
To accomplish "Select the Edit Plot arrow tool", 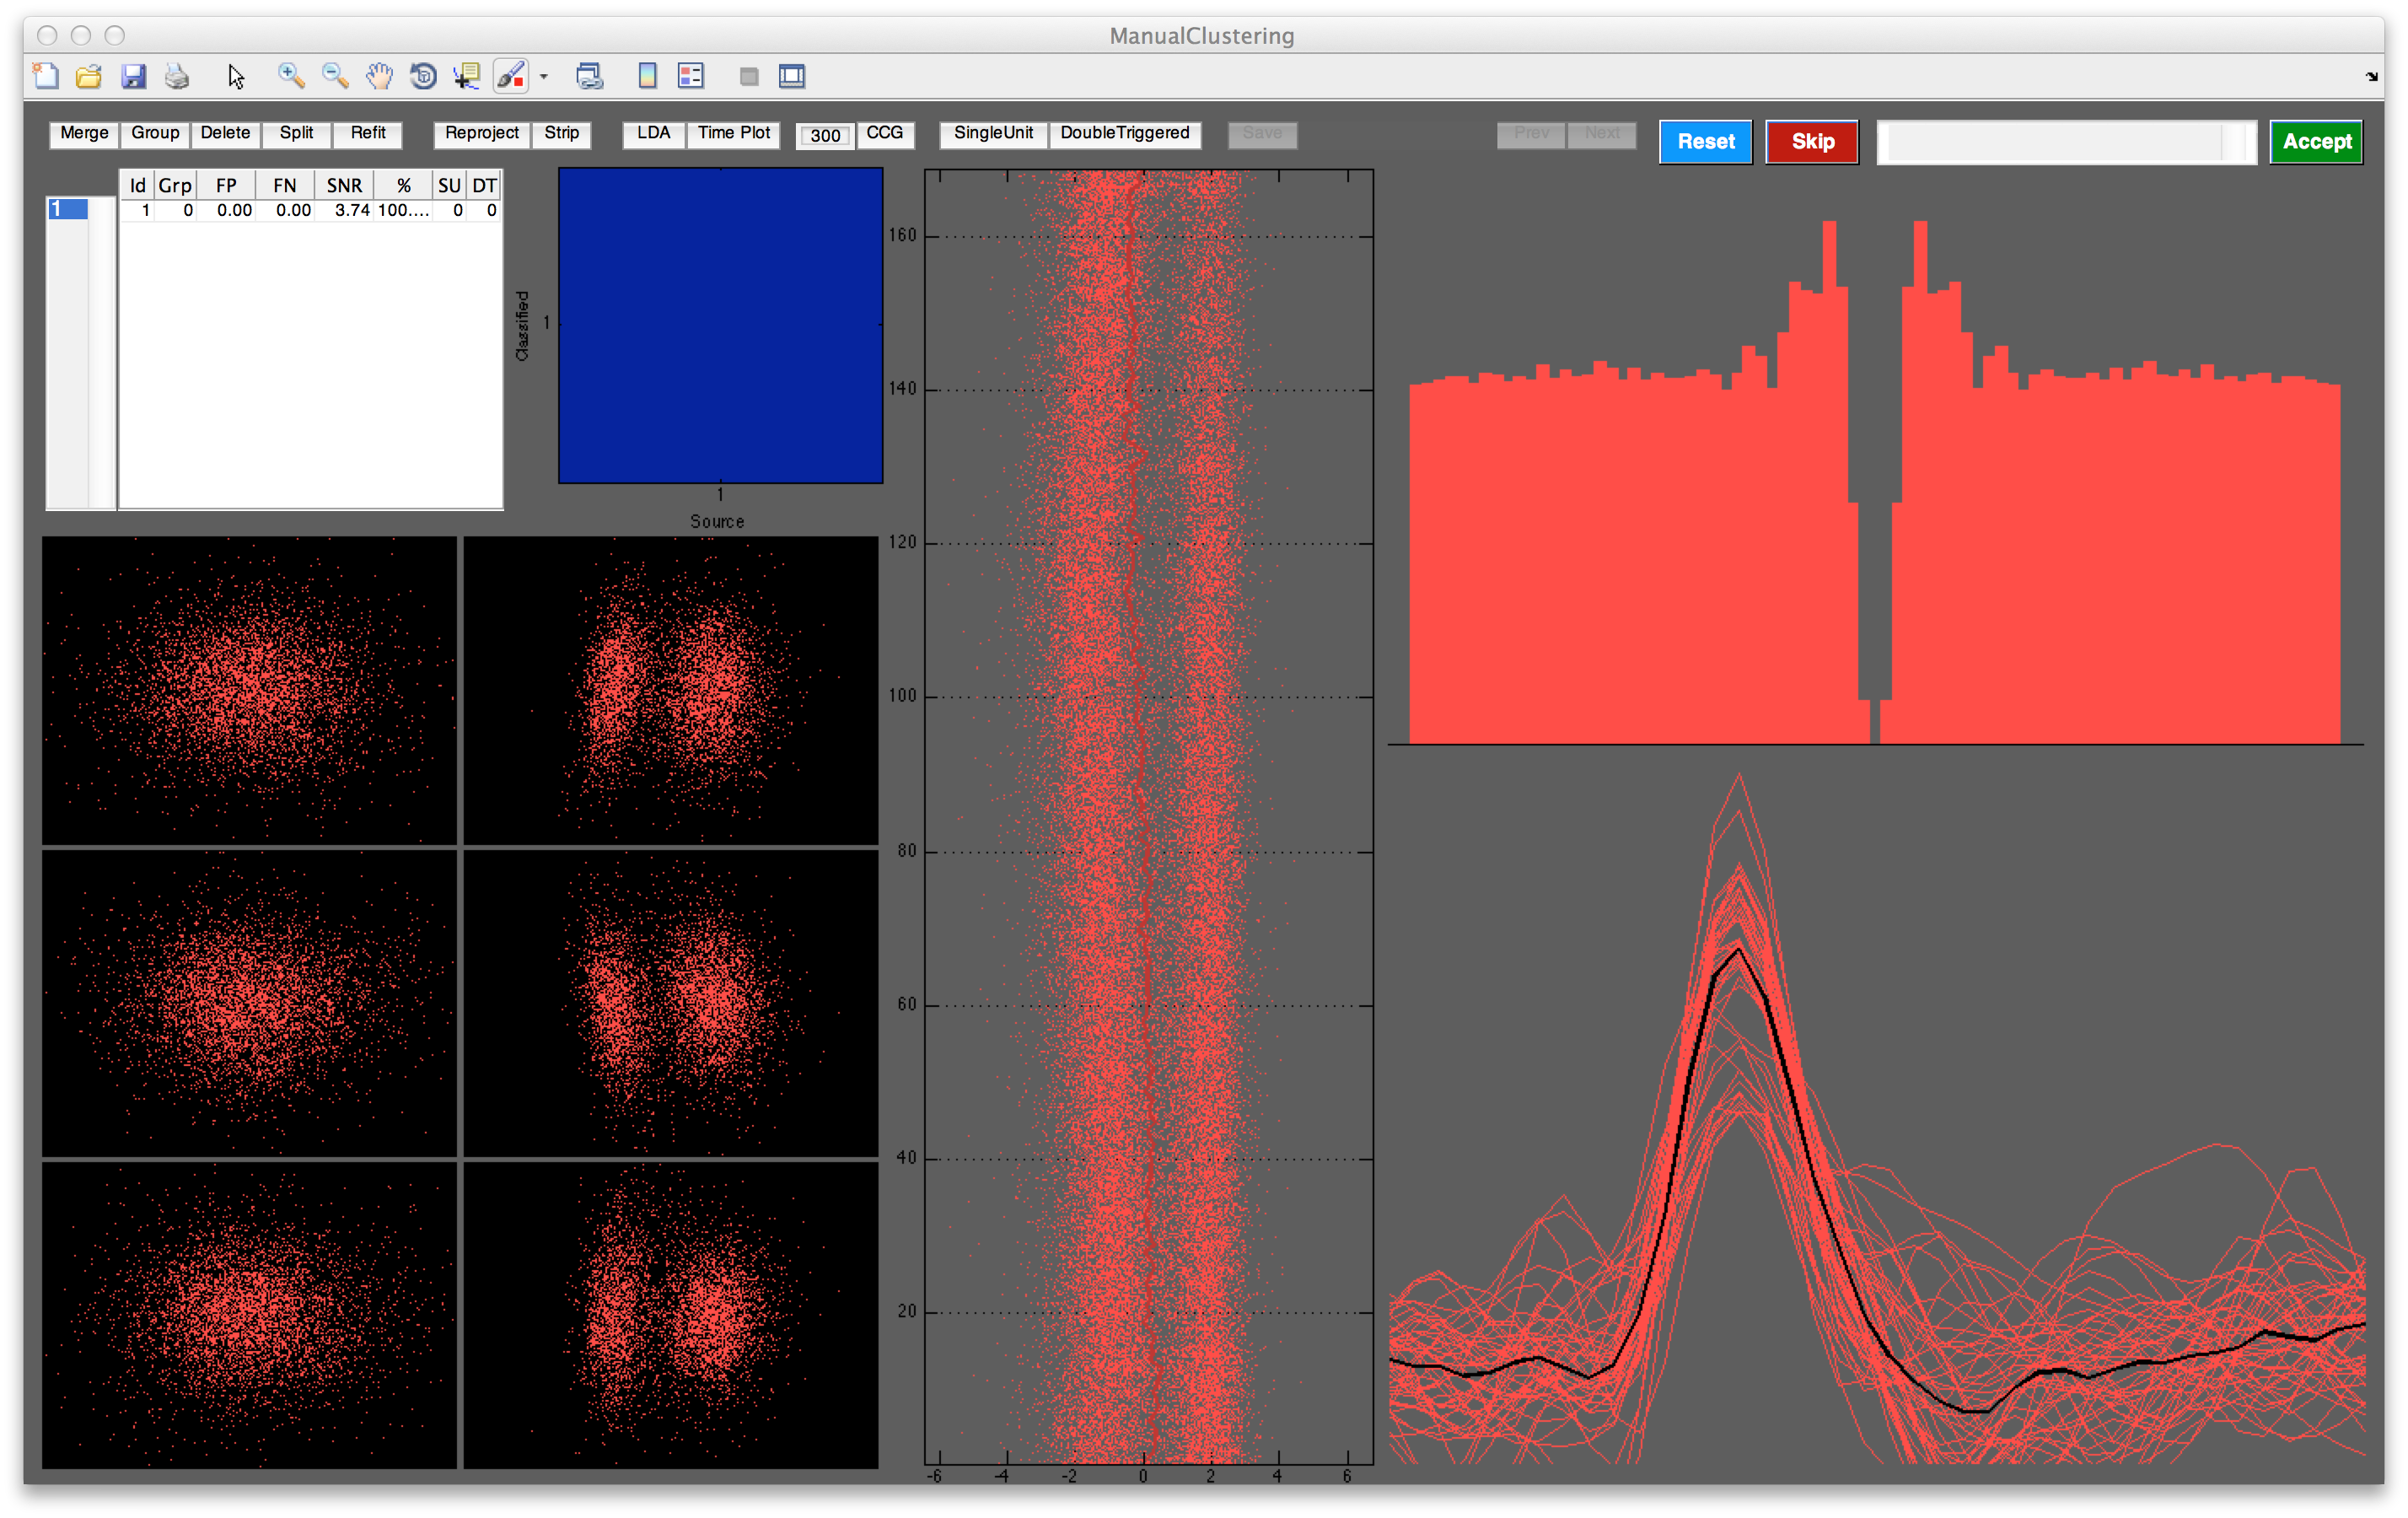I will click(236, 76).
